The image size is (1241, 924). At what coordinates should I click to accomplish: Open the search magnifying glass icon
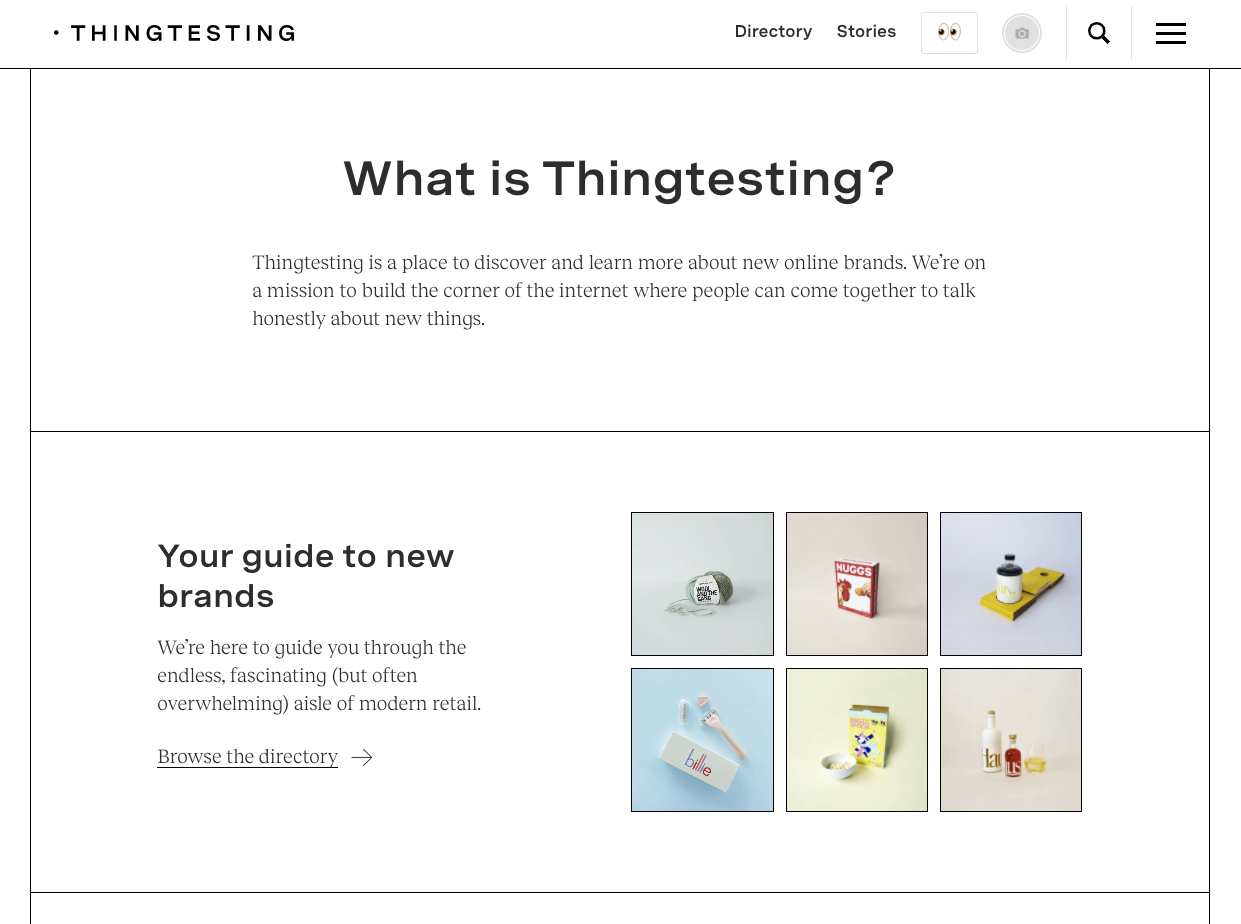1098,33
